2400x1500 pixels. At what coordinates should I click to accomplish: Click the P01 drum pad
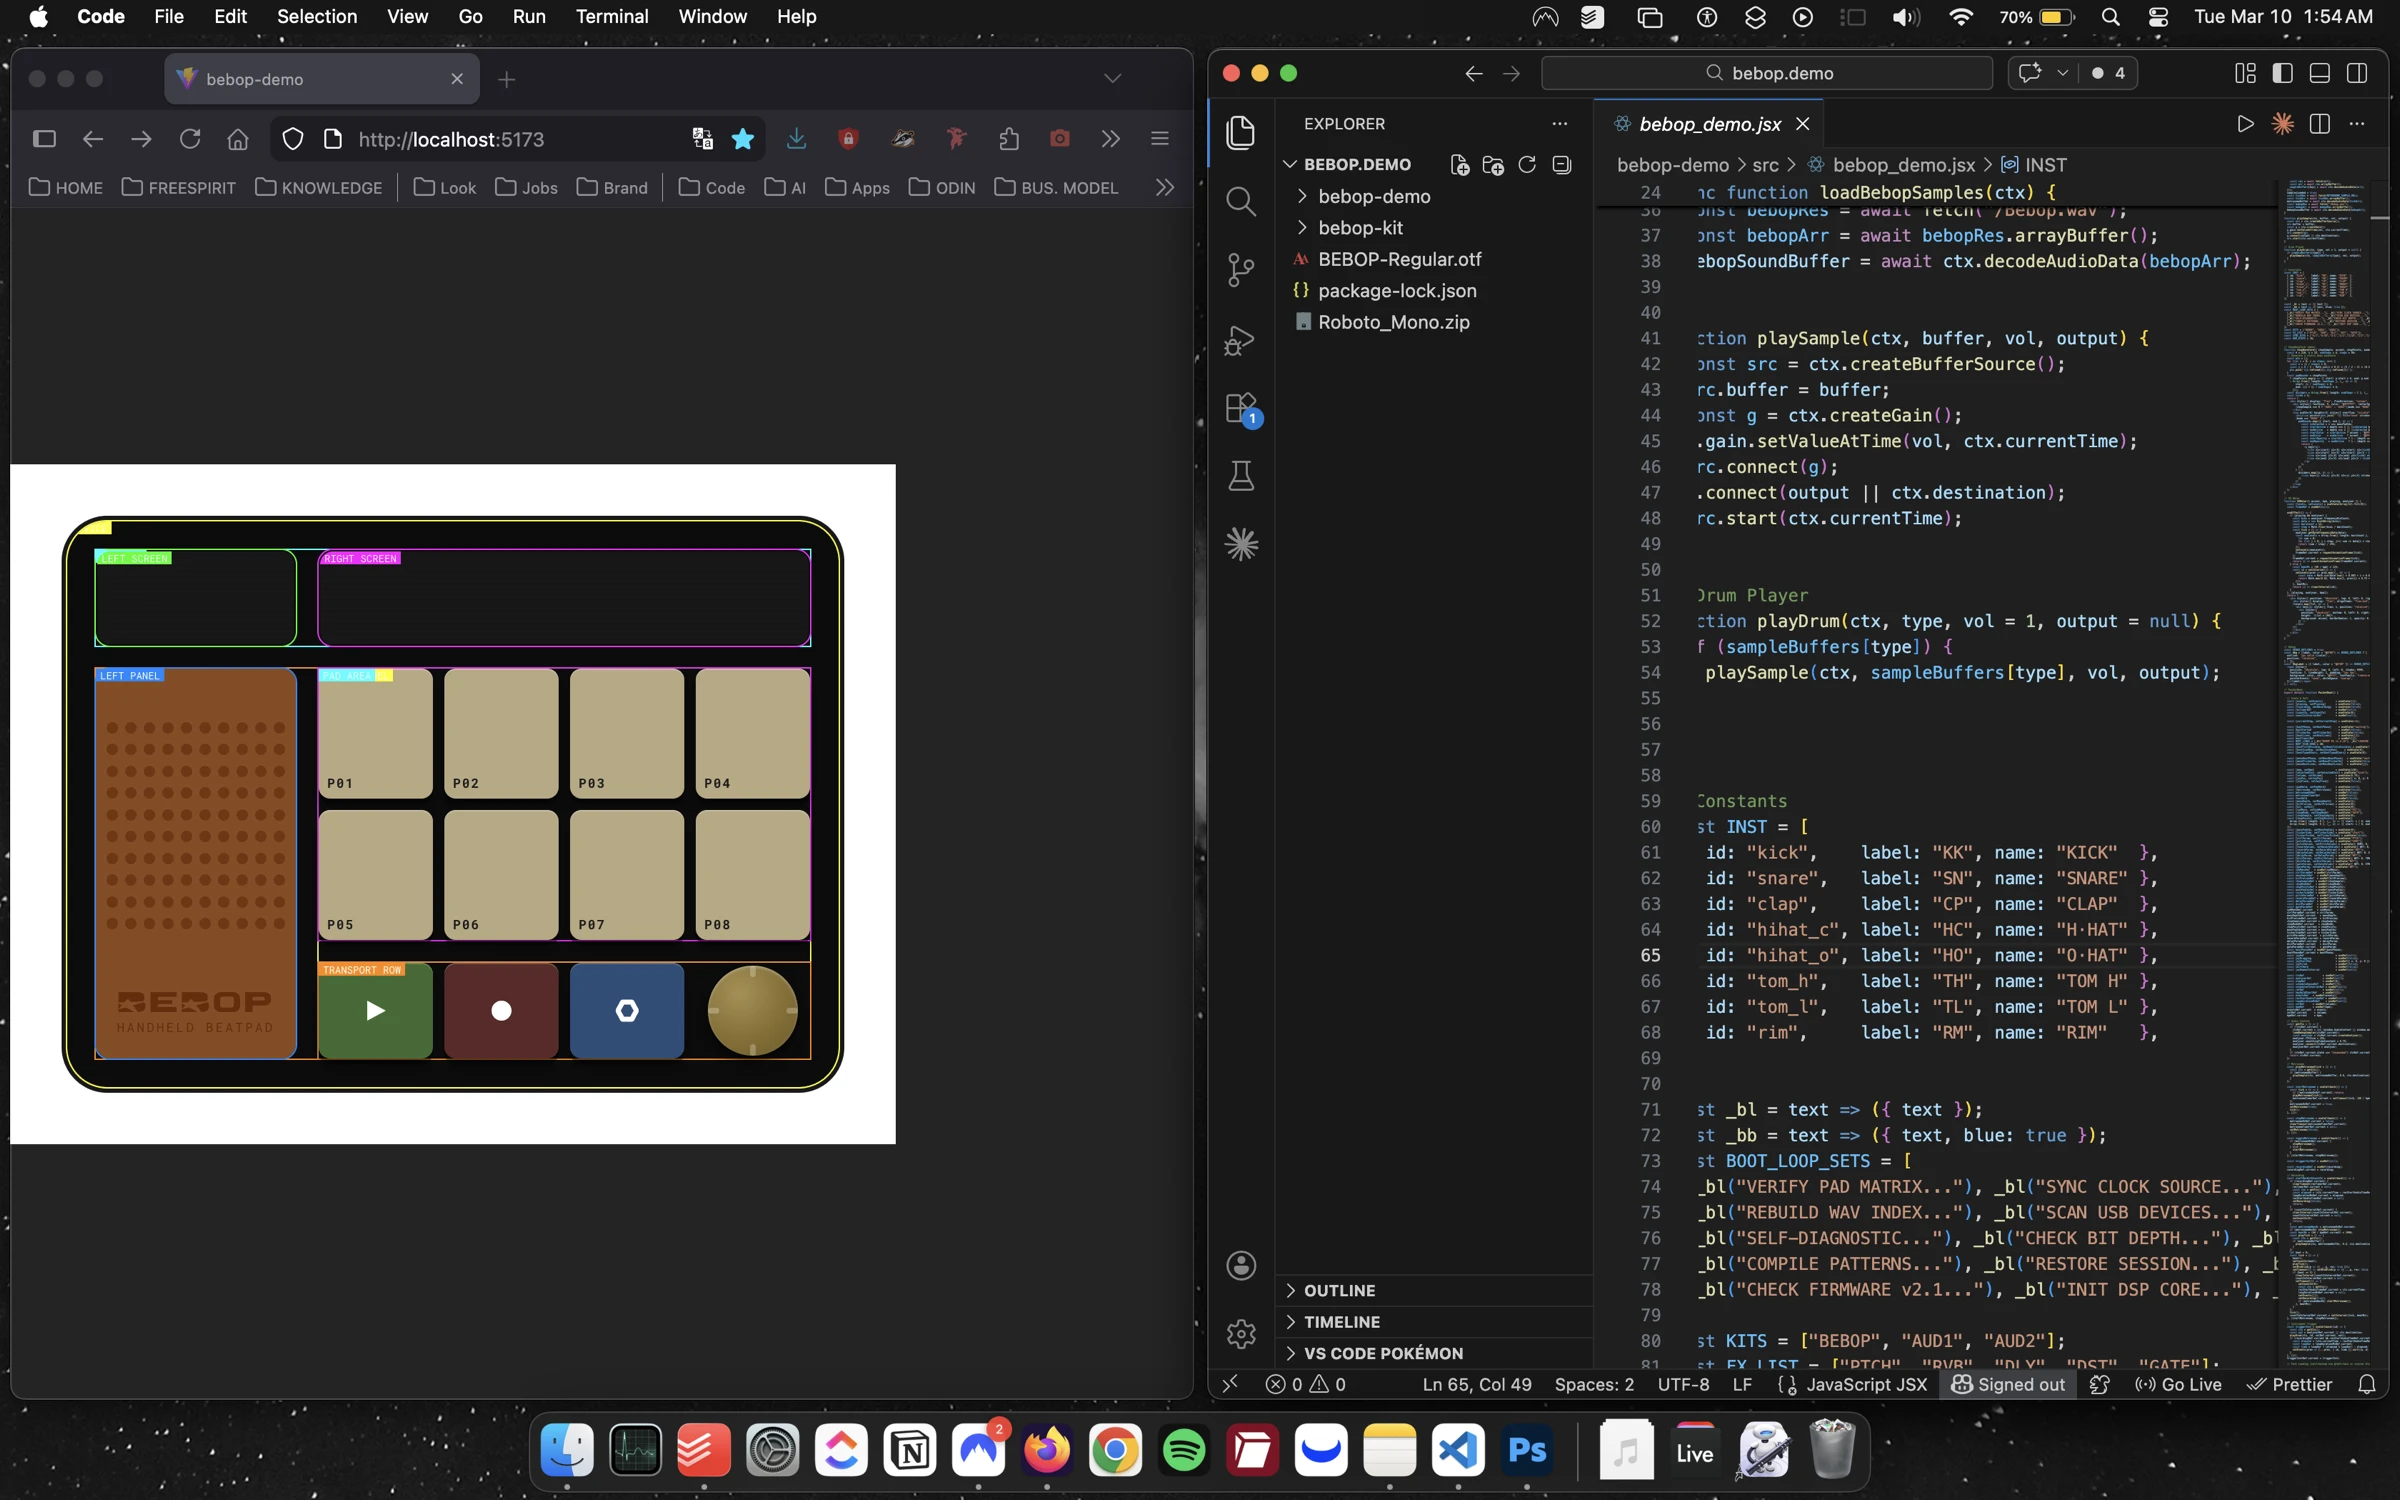(375, 733)
